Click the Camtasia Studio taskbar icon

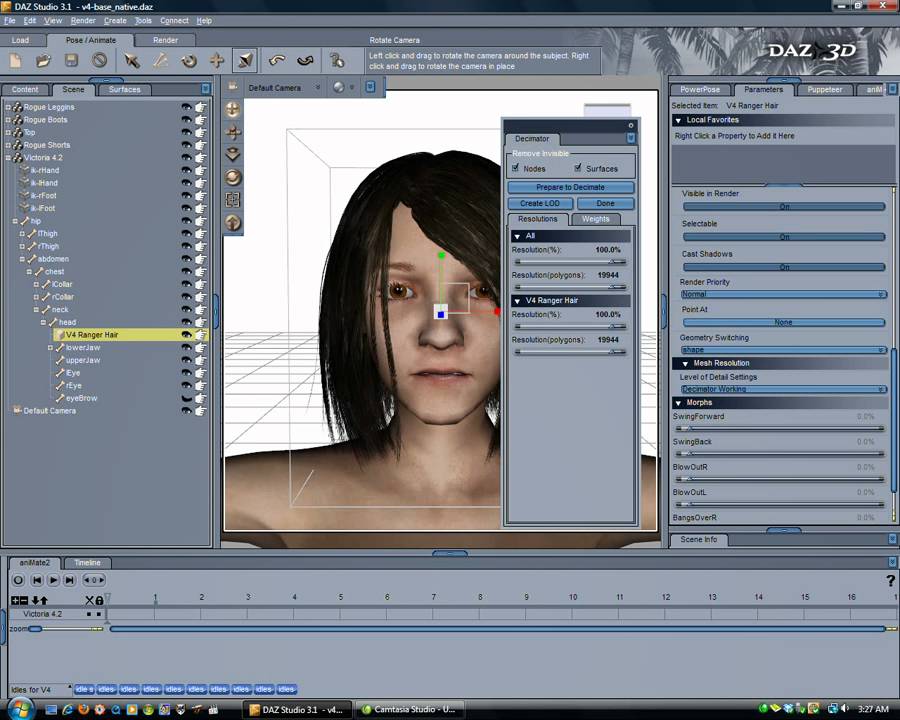410,709
